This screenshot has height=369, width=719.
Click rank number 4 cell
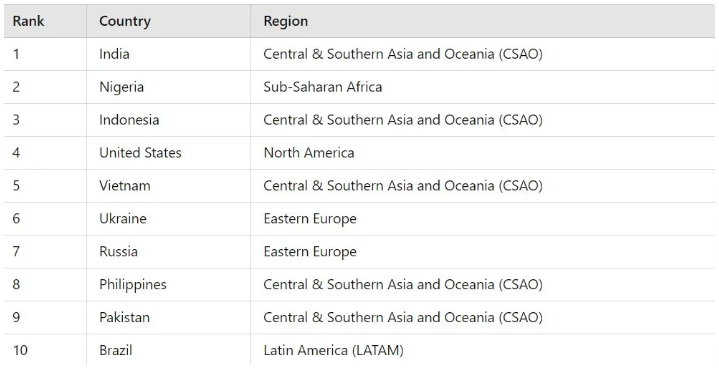pyautogui.click(x=45, y=153)
